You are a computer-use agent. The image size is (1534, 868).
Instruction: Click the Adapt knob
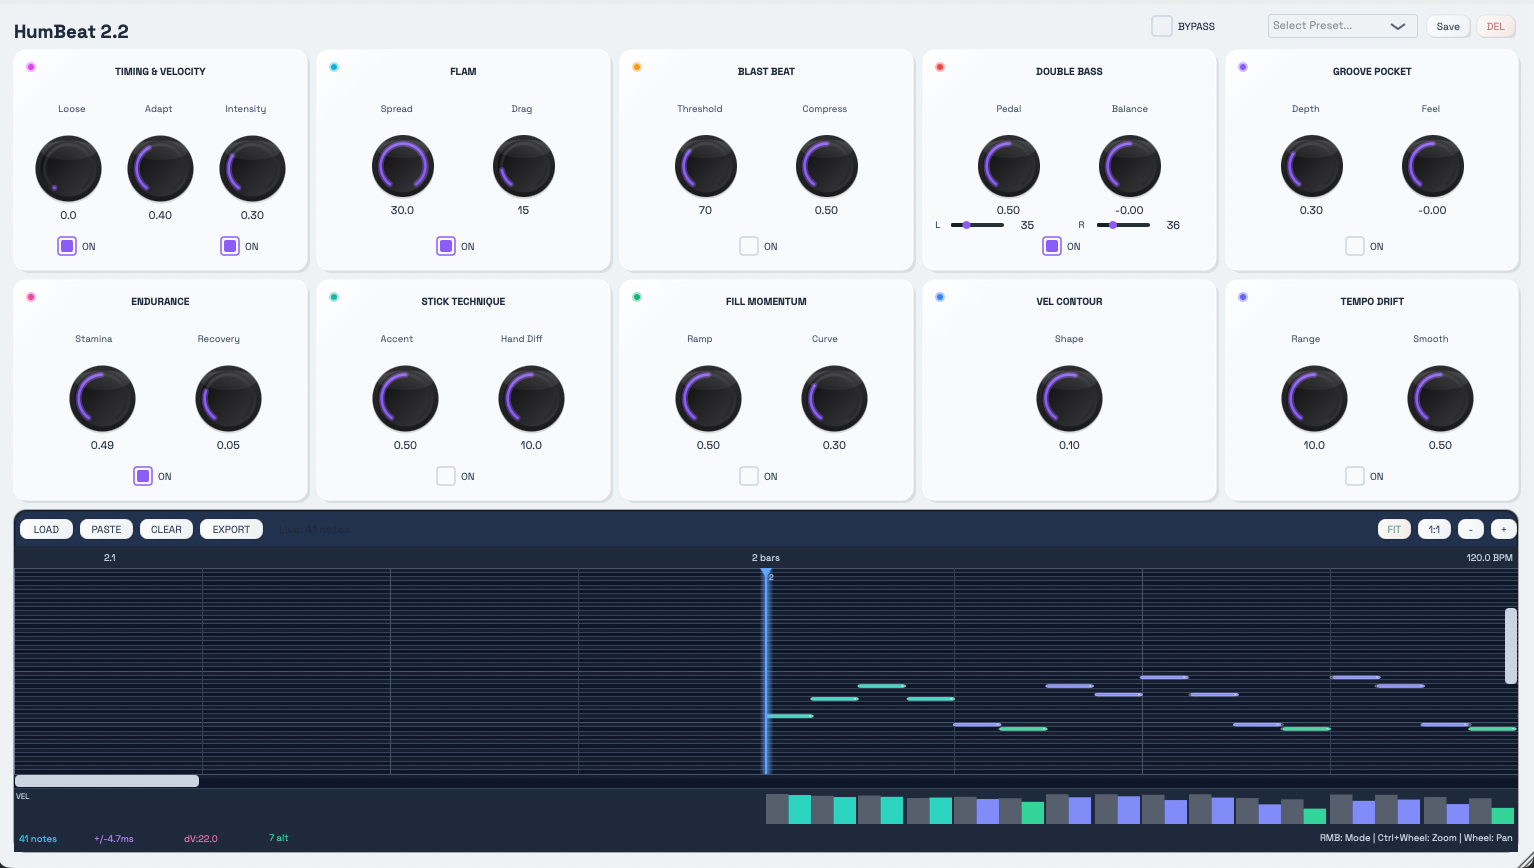(160, 168)
